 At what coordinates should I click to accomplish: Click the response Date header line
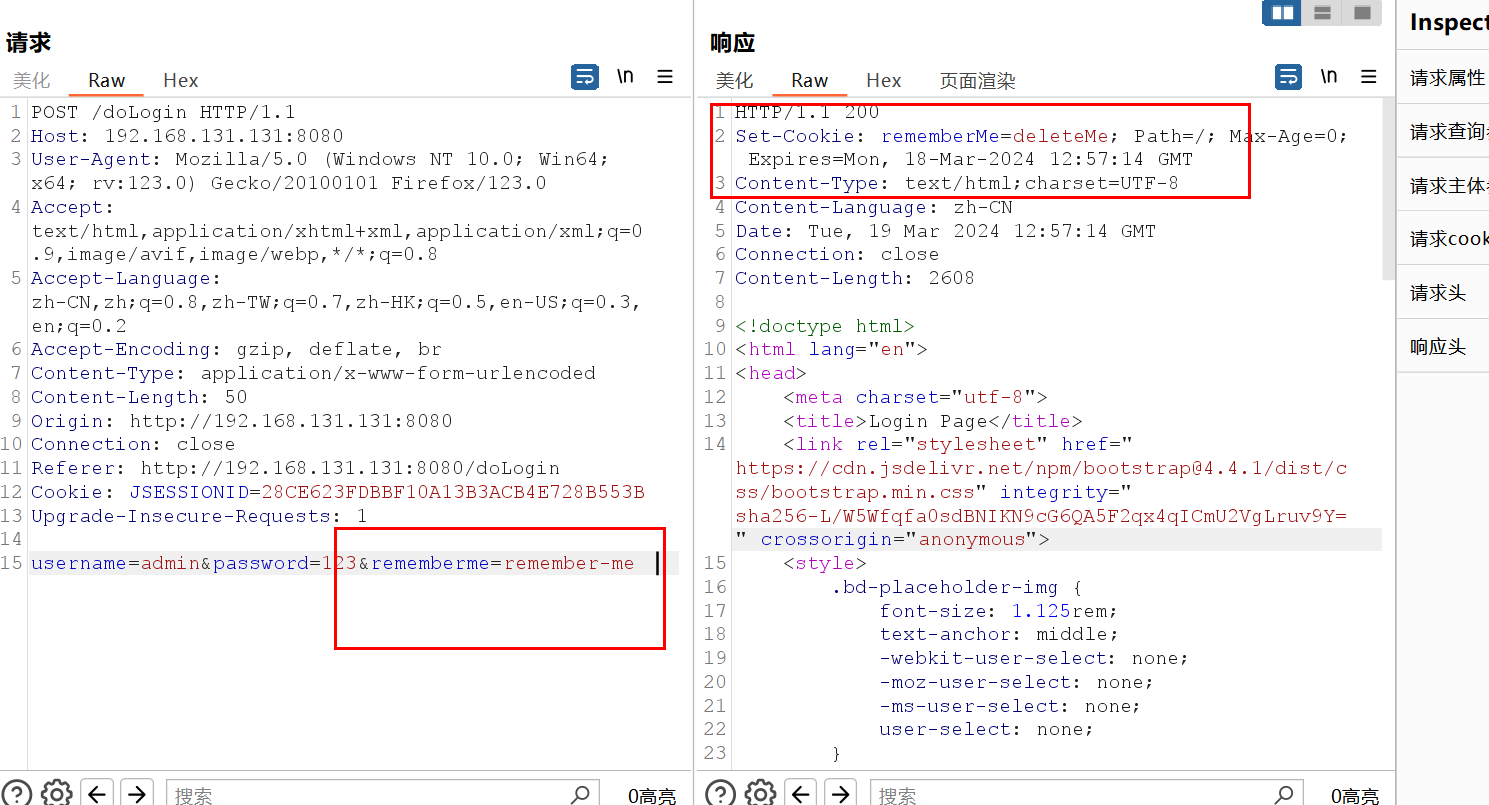point(945,231)
